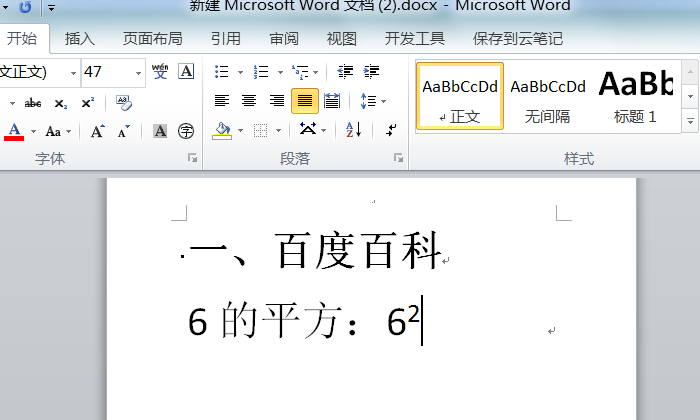Click the clear formatting icon
This screenshot has width=700, height=420.
pyautogui.click(x=124, y=103)
